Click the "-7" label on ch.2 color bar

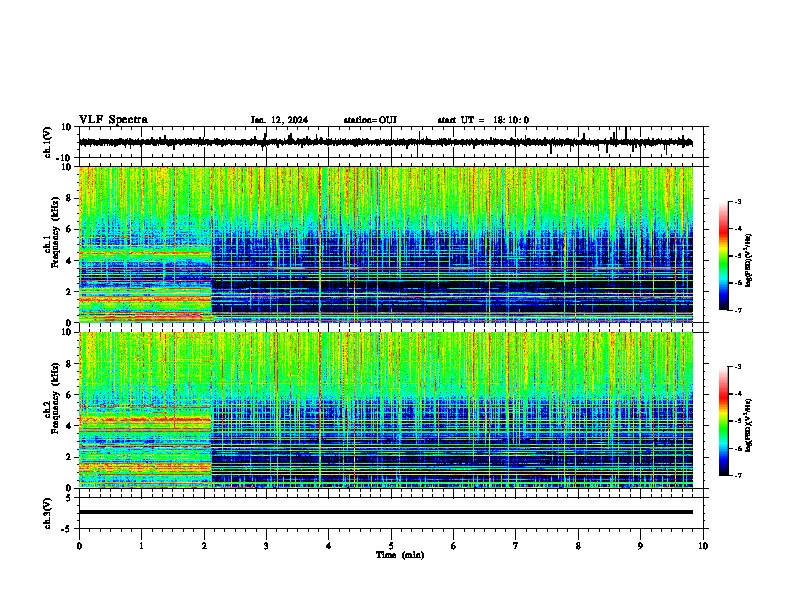pos(737,476)
